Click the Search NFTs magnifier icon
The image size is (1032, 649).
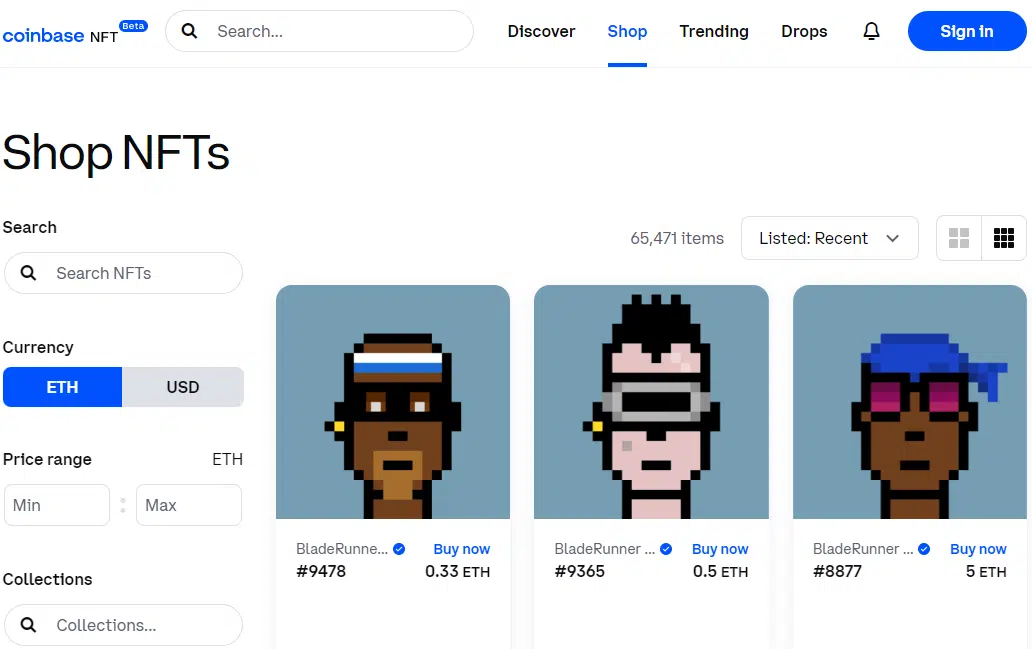pyautogui.click(x=28, y=273)
